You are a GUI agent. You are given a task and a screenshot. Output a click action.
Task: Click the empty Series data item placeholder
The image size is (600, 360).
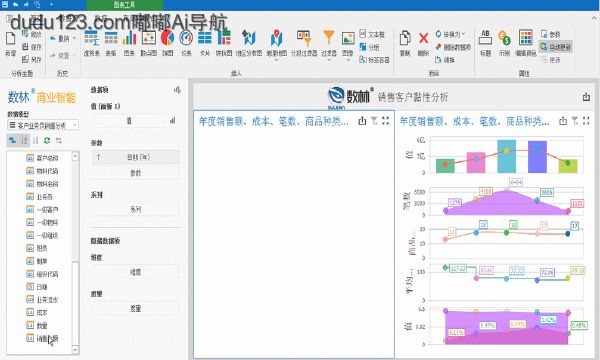[x=135, y=209]
